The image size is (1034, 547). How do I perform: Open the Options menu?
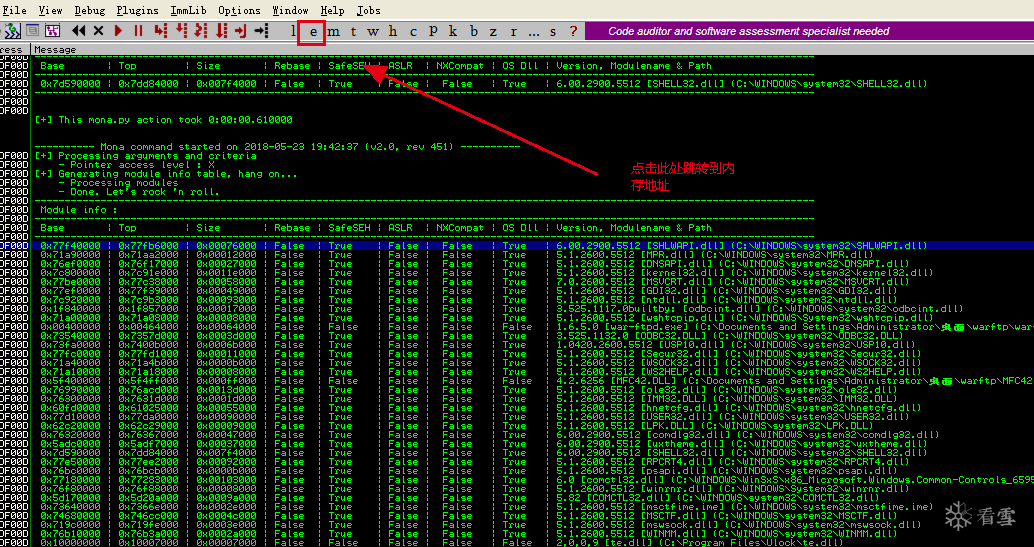[239, 11]
